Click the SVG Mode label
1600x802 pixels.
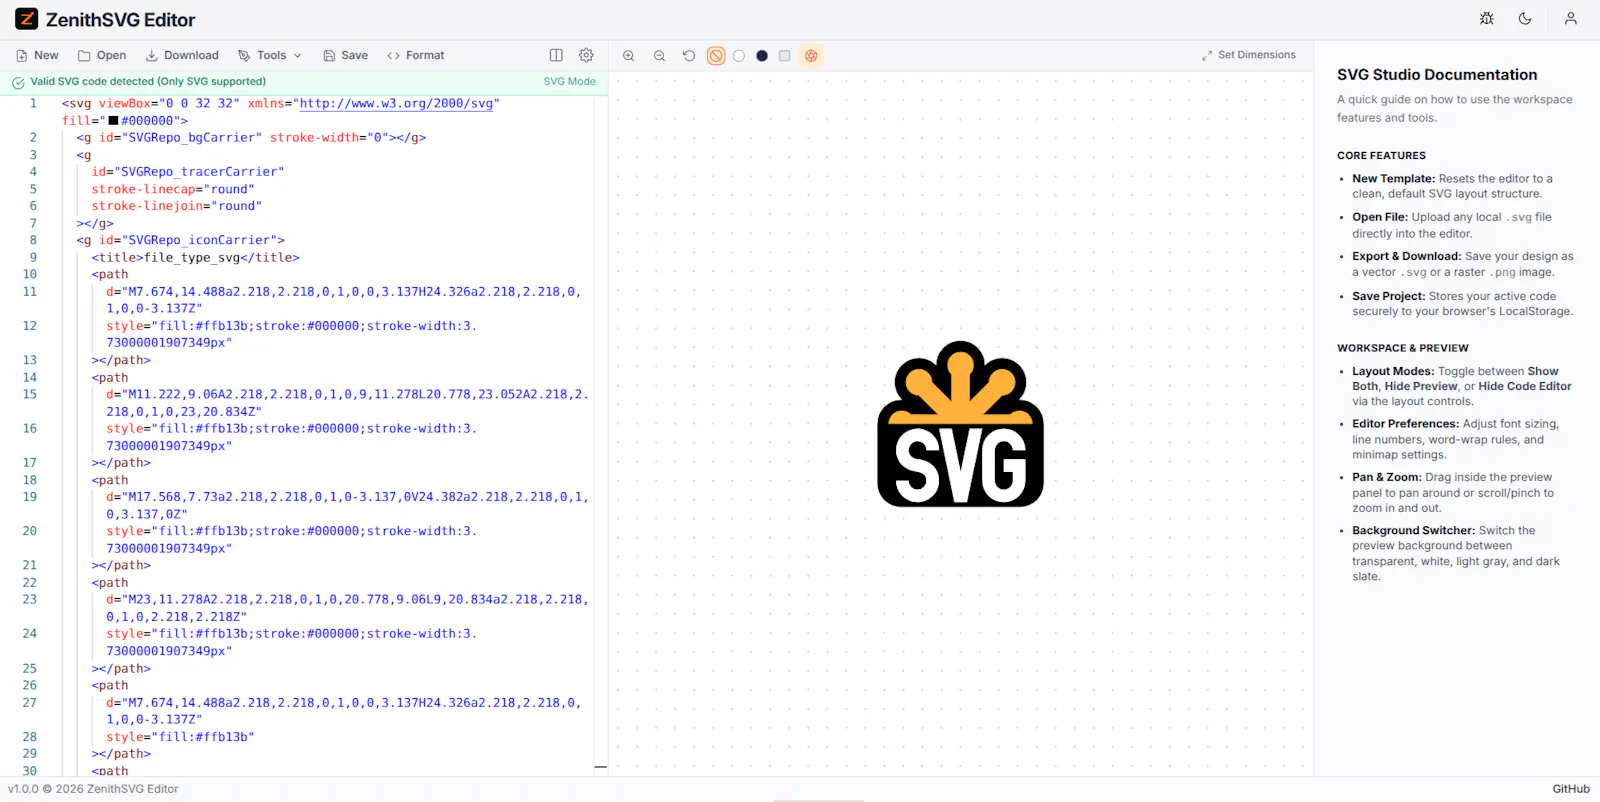point(570,82)
